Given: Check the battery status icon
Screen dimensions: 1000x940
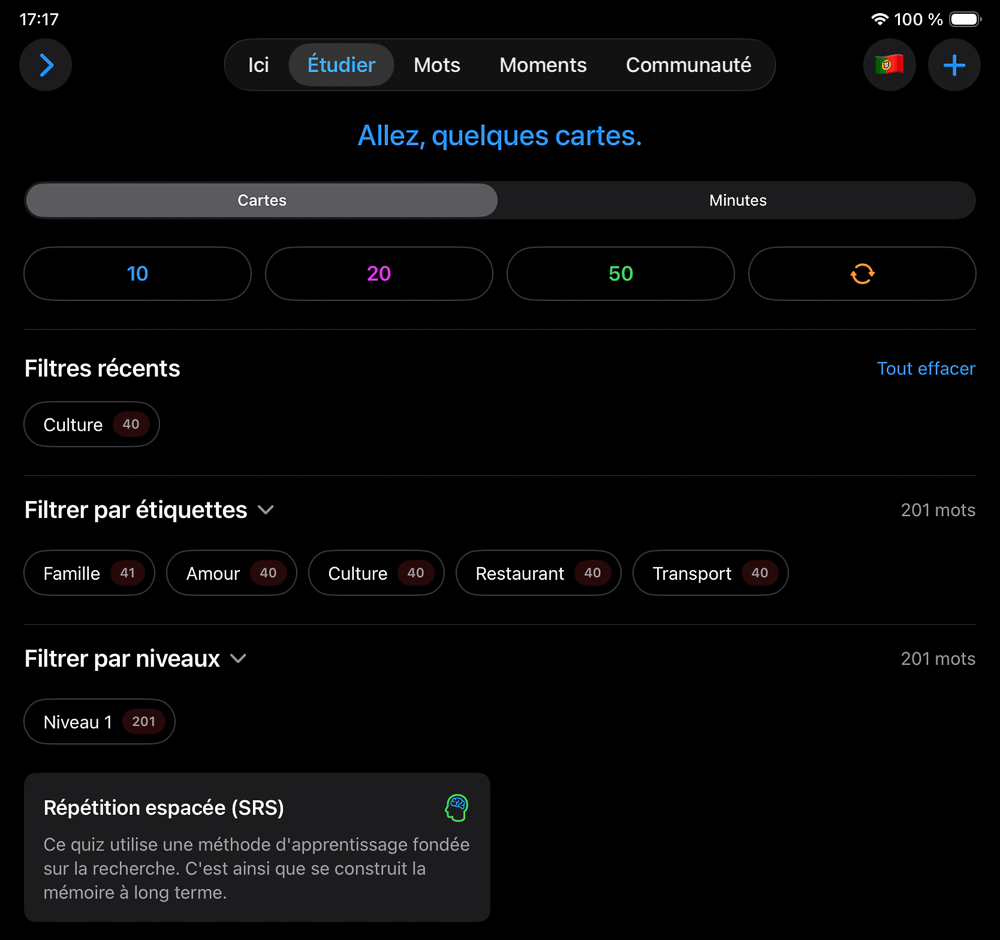Looking at the screenshot, I should 965,19.
